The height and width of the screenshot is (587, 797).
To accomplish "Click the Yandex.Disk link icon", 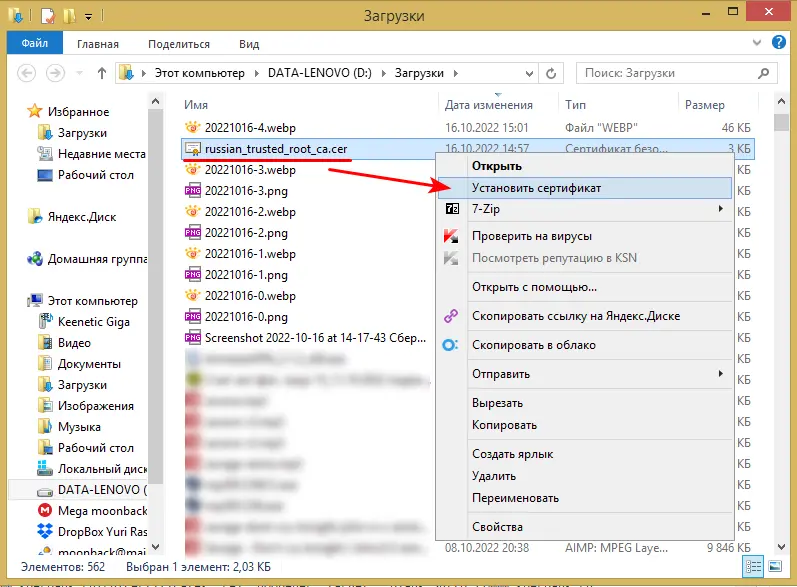I will coord(451,316).
